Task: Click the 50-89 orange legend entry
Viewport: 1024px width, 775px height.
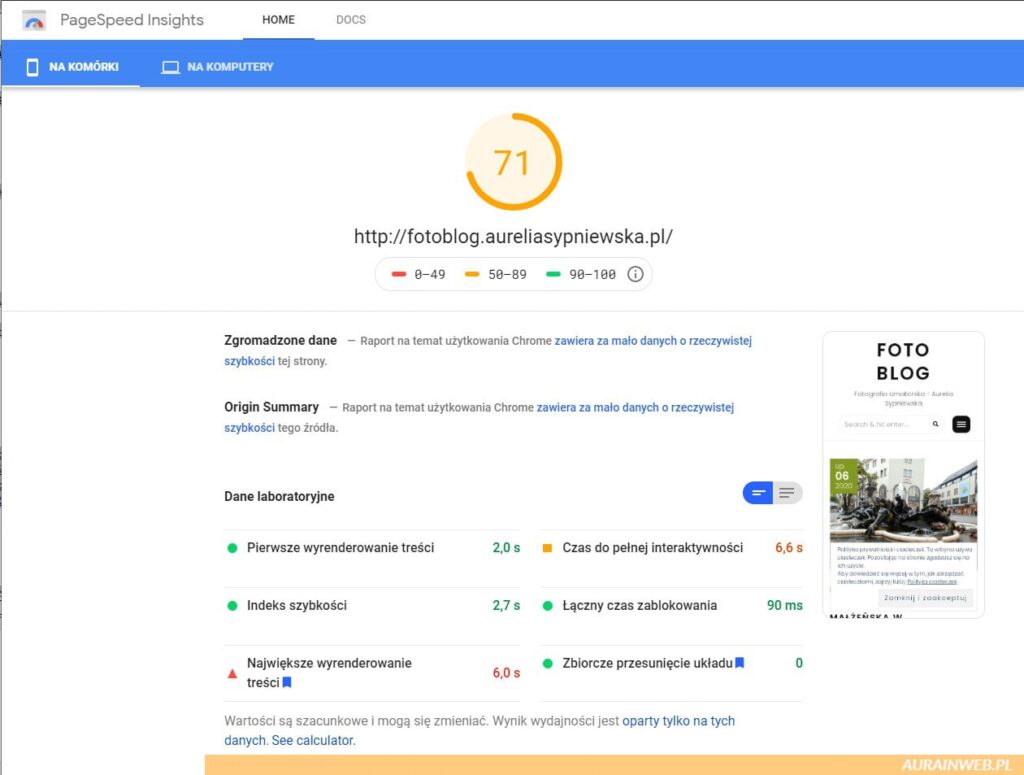Action: click(x=496, y=274)
